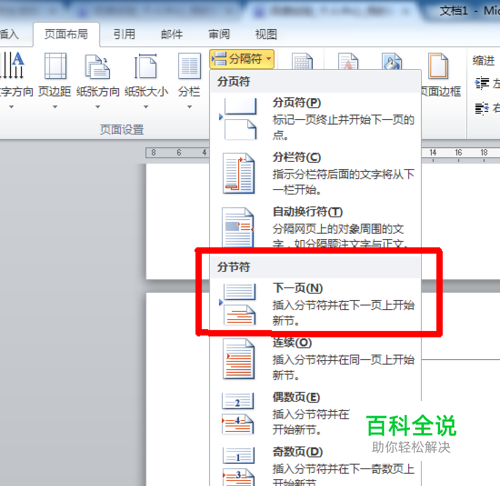The width and height of the screenshot is (500, 486).
Task: Choose 自动换行符(T) text wrapping break
Action: [x=315, y=227]
